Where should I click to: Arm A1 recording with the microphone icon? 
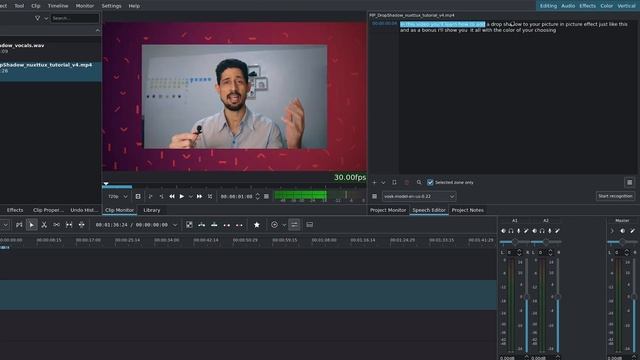[519, 231]
